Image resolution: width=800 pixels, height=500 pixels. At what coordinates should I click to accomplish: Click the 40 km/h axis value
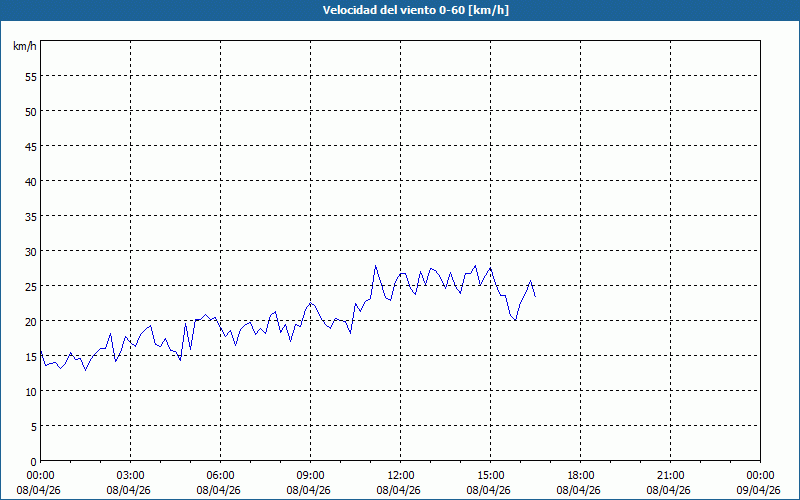click(30, 181)
